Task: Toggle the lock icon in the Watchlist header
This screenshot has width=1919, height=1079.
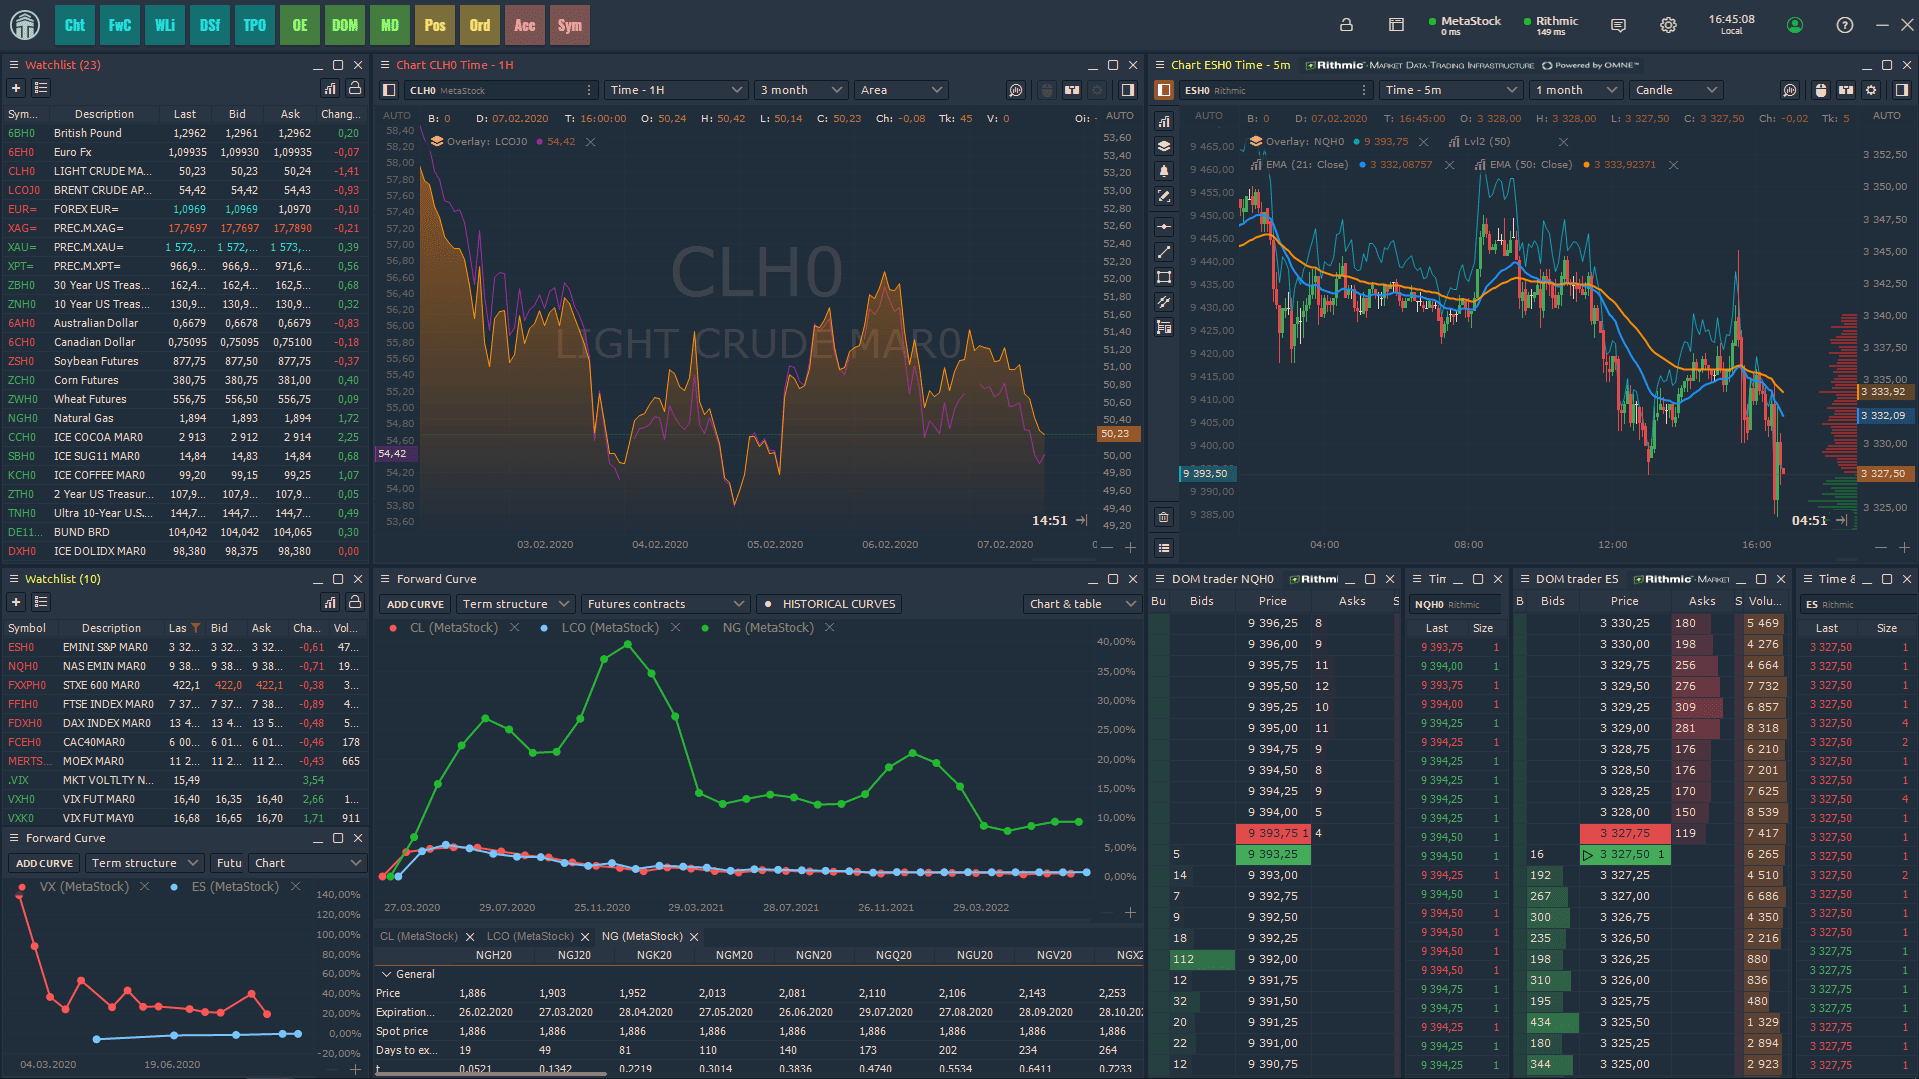Action: click(355, 88)
